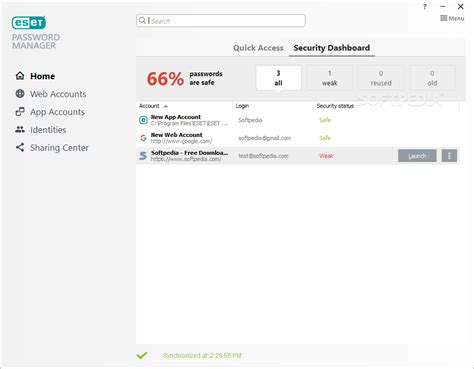
Task: Open the Menu text label
Action: click(x=456, y=18)
